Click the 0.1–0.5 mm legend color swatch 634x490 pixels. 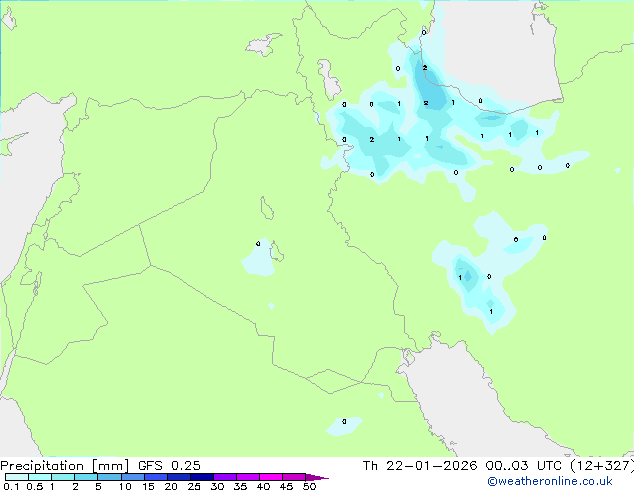point(17,477)
